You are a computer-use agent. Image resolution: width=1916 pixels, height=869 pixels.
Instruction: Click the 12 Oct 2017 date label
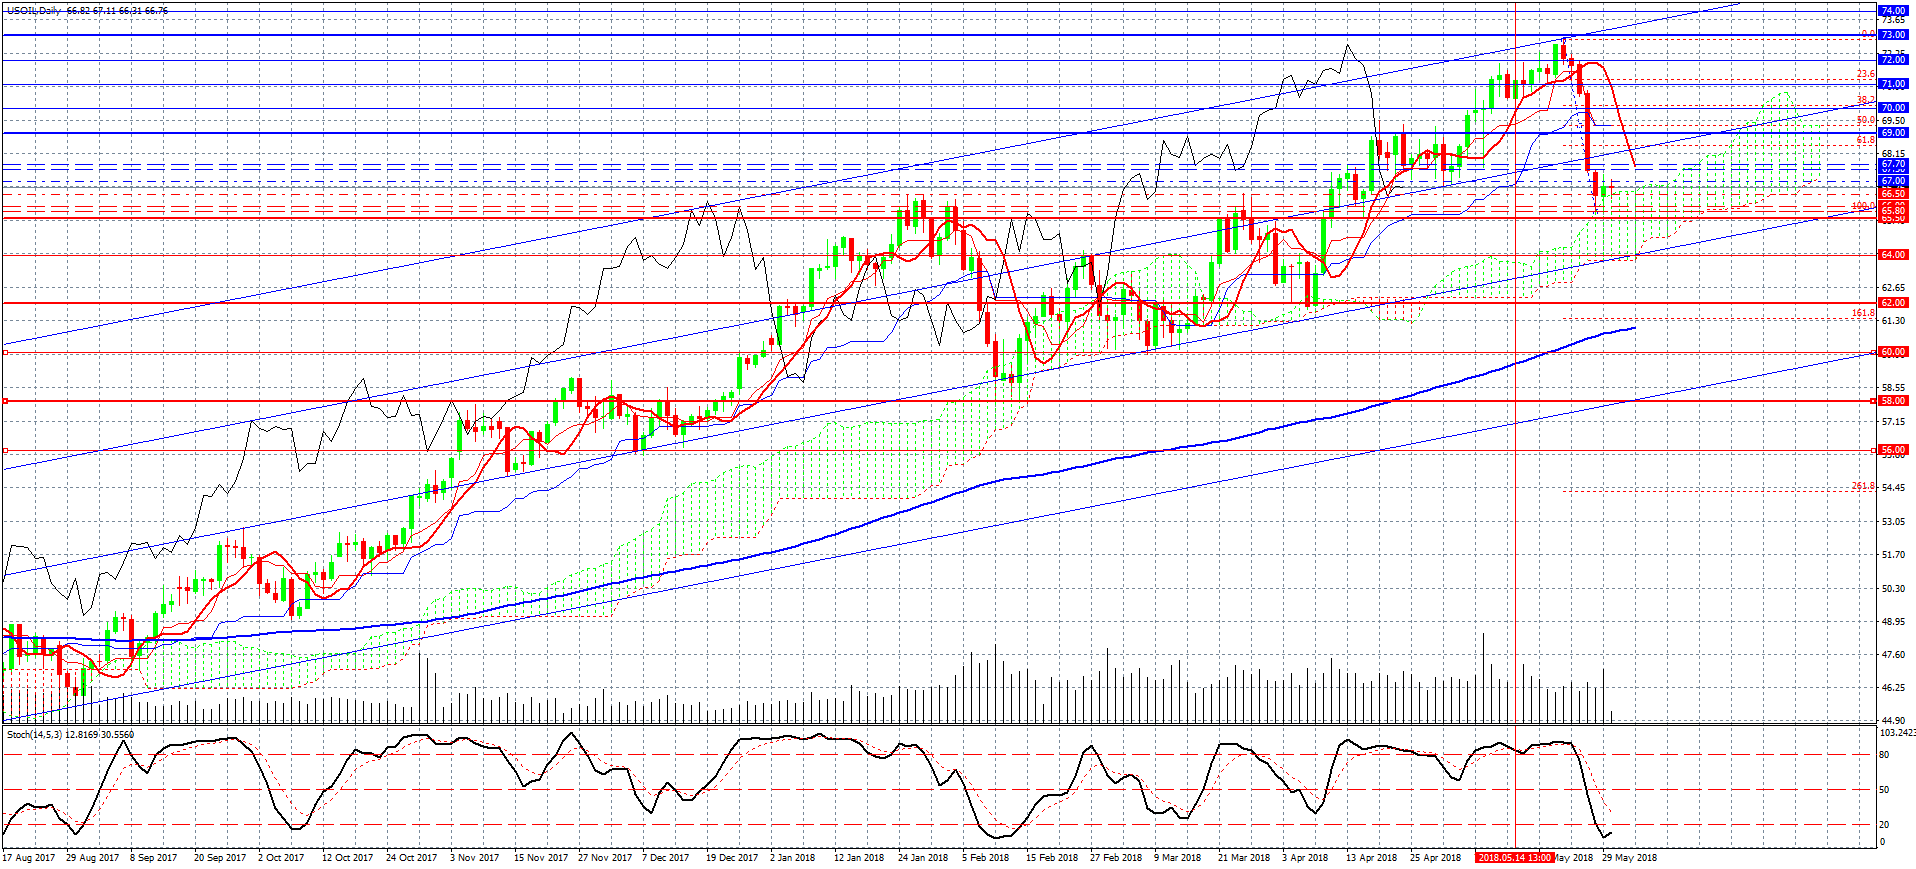(x=348, y=858)
